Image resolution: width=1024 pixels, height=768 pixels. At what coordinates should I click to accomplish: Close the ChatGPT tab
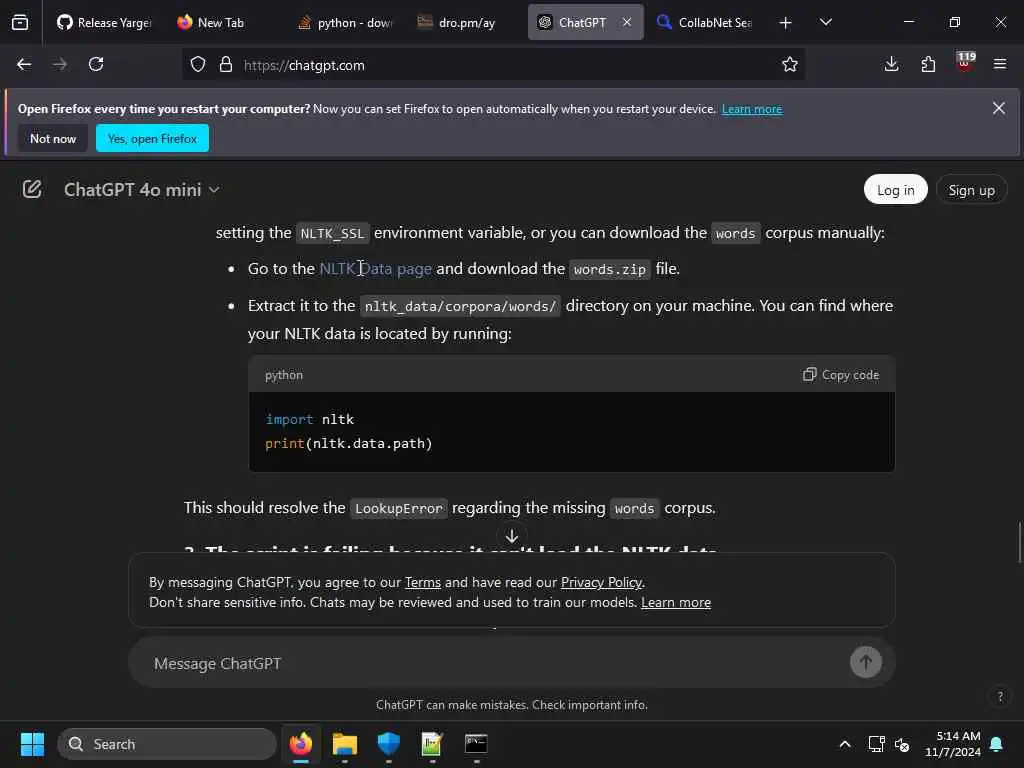click(627, 22)
